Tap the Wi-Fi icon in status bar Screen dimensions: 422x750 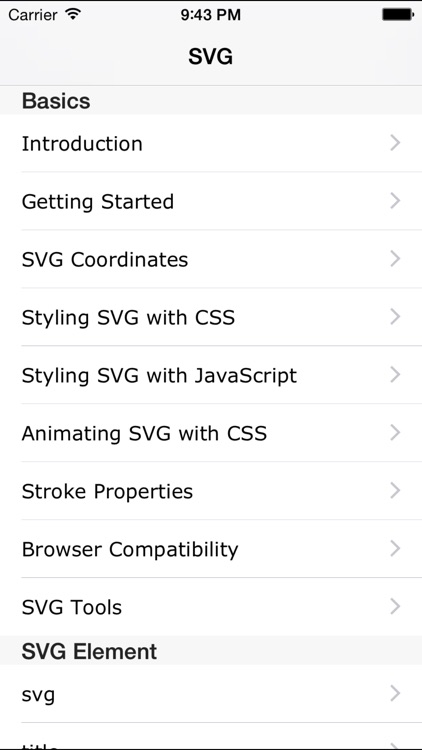[x=73, y=14]
